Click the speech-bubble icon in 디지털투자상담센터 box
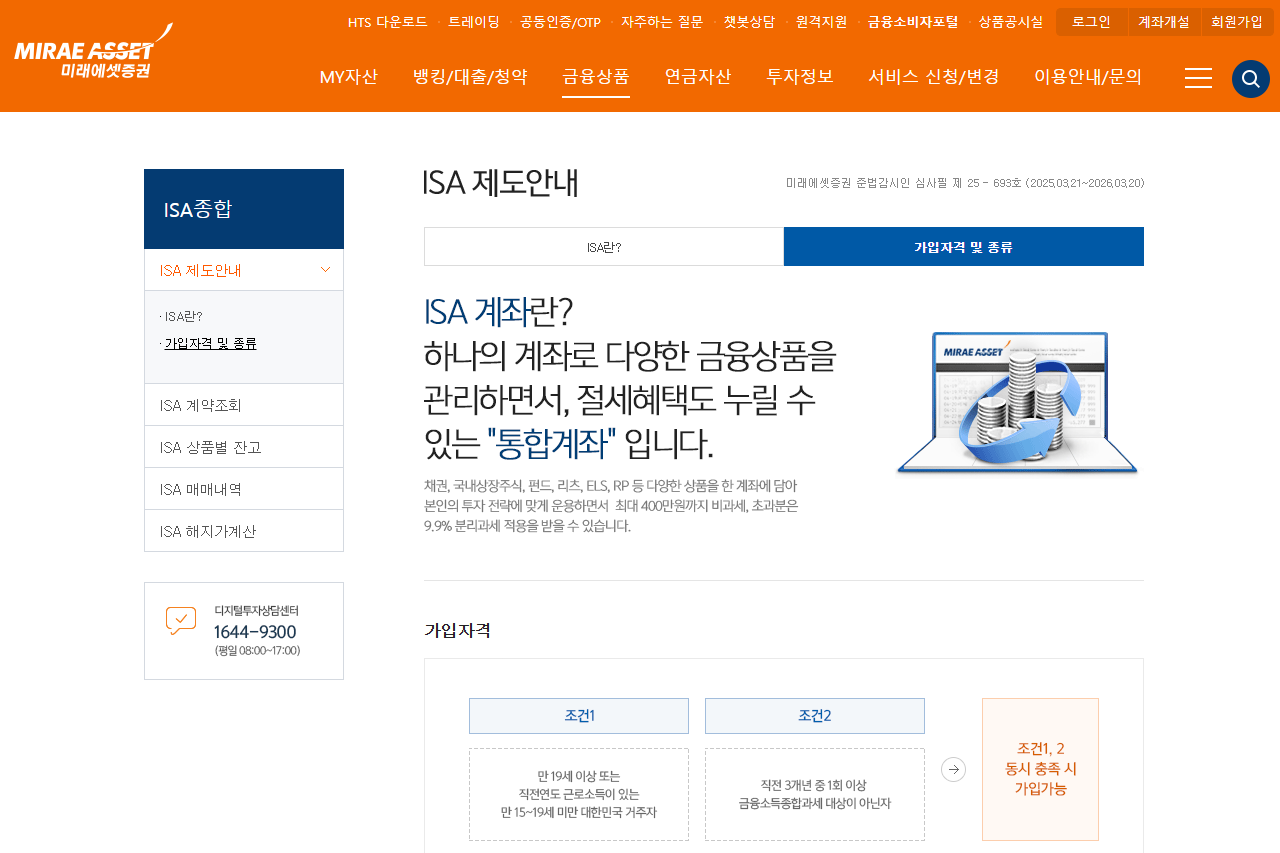 pos(180,621)
